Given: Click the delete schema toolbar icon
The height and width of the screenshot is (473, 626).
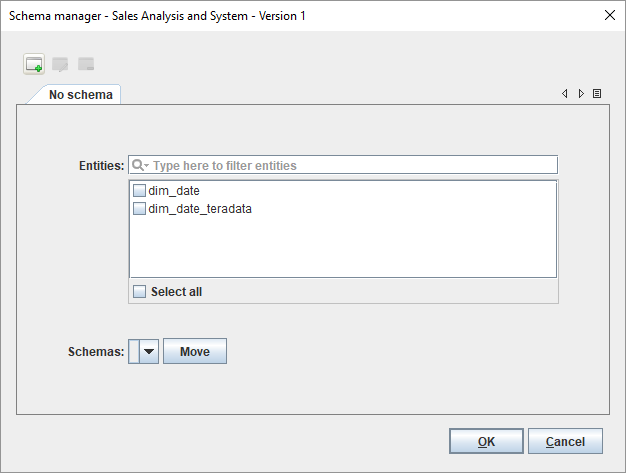Looking at the screenshot, I should (86, 65).
